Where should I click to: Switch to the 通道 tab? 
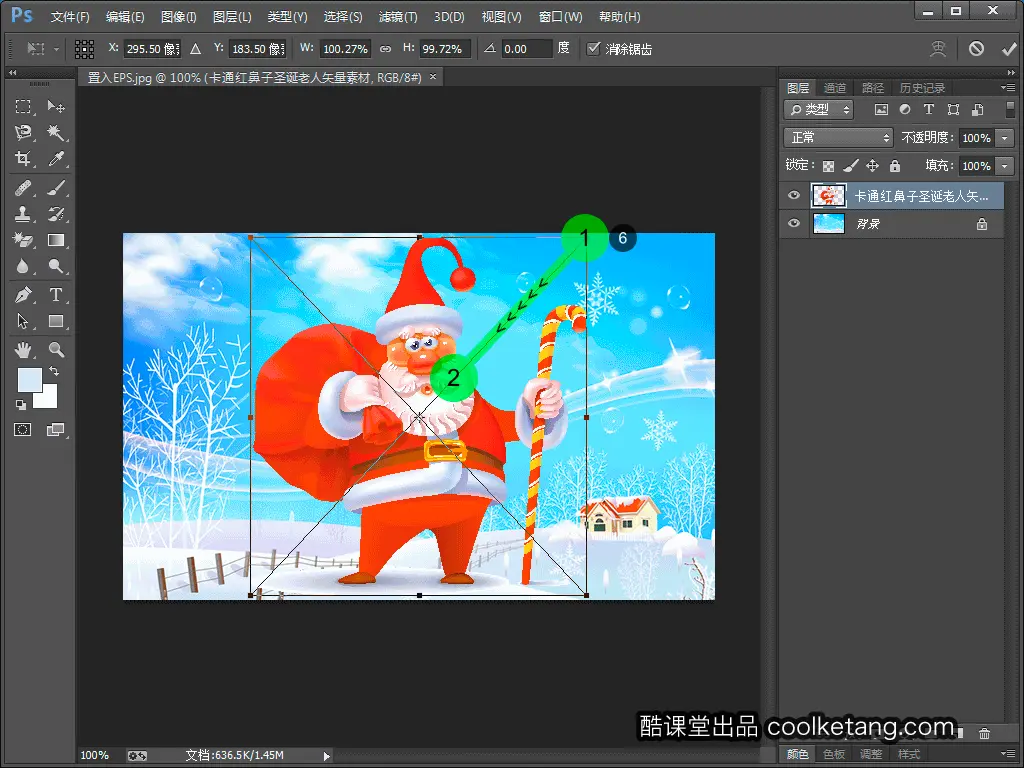[835, 88]
